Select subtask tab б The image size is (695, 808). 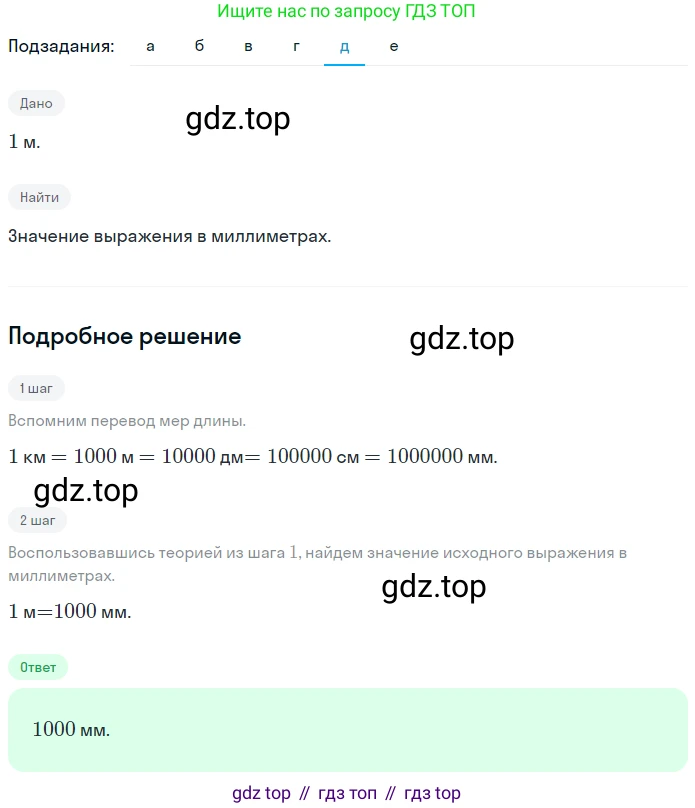[199, 46]
